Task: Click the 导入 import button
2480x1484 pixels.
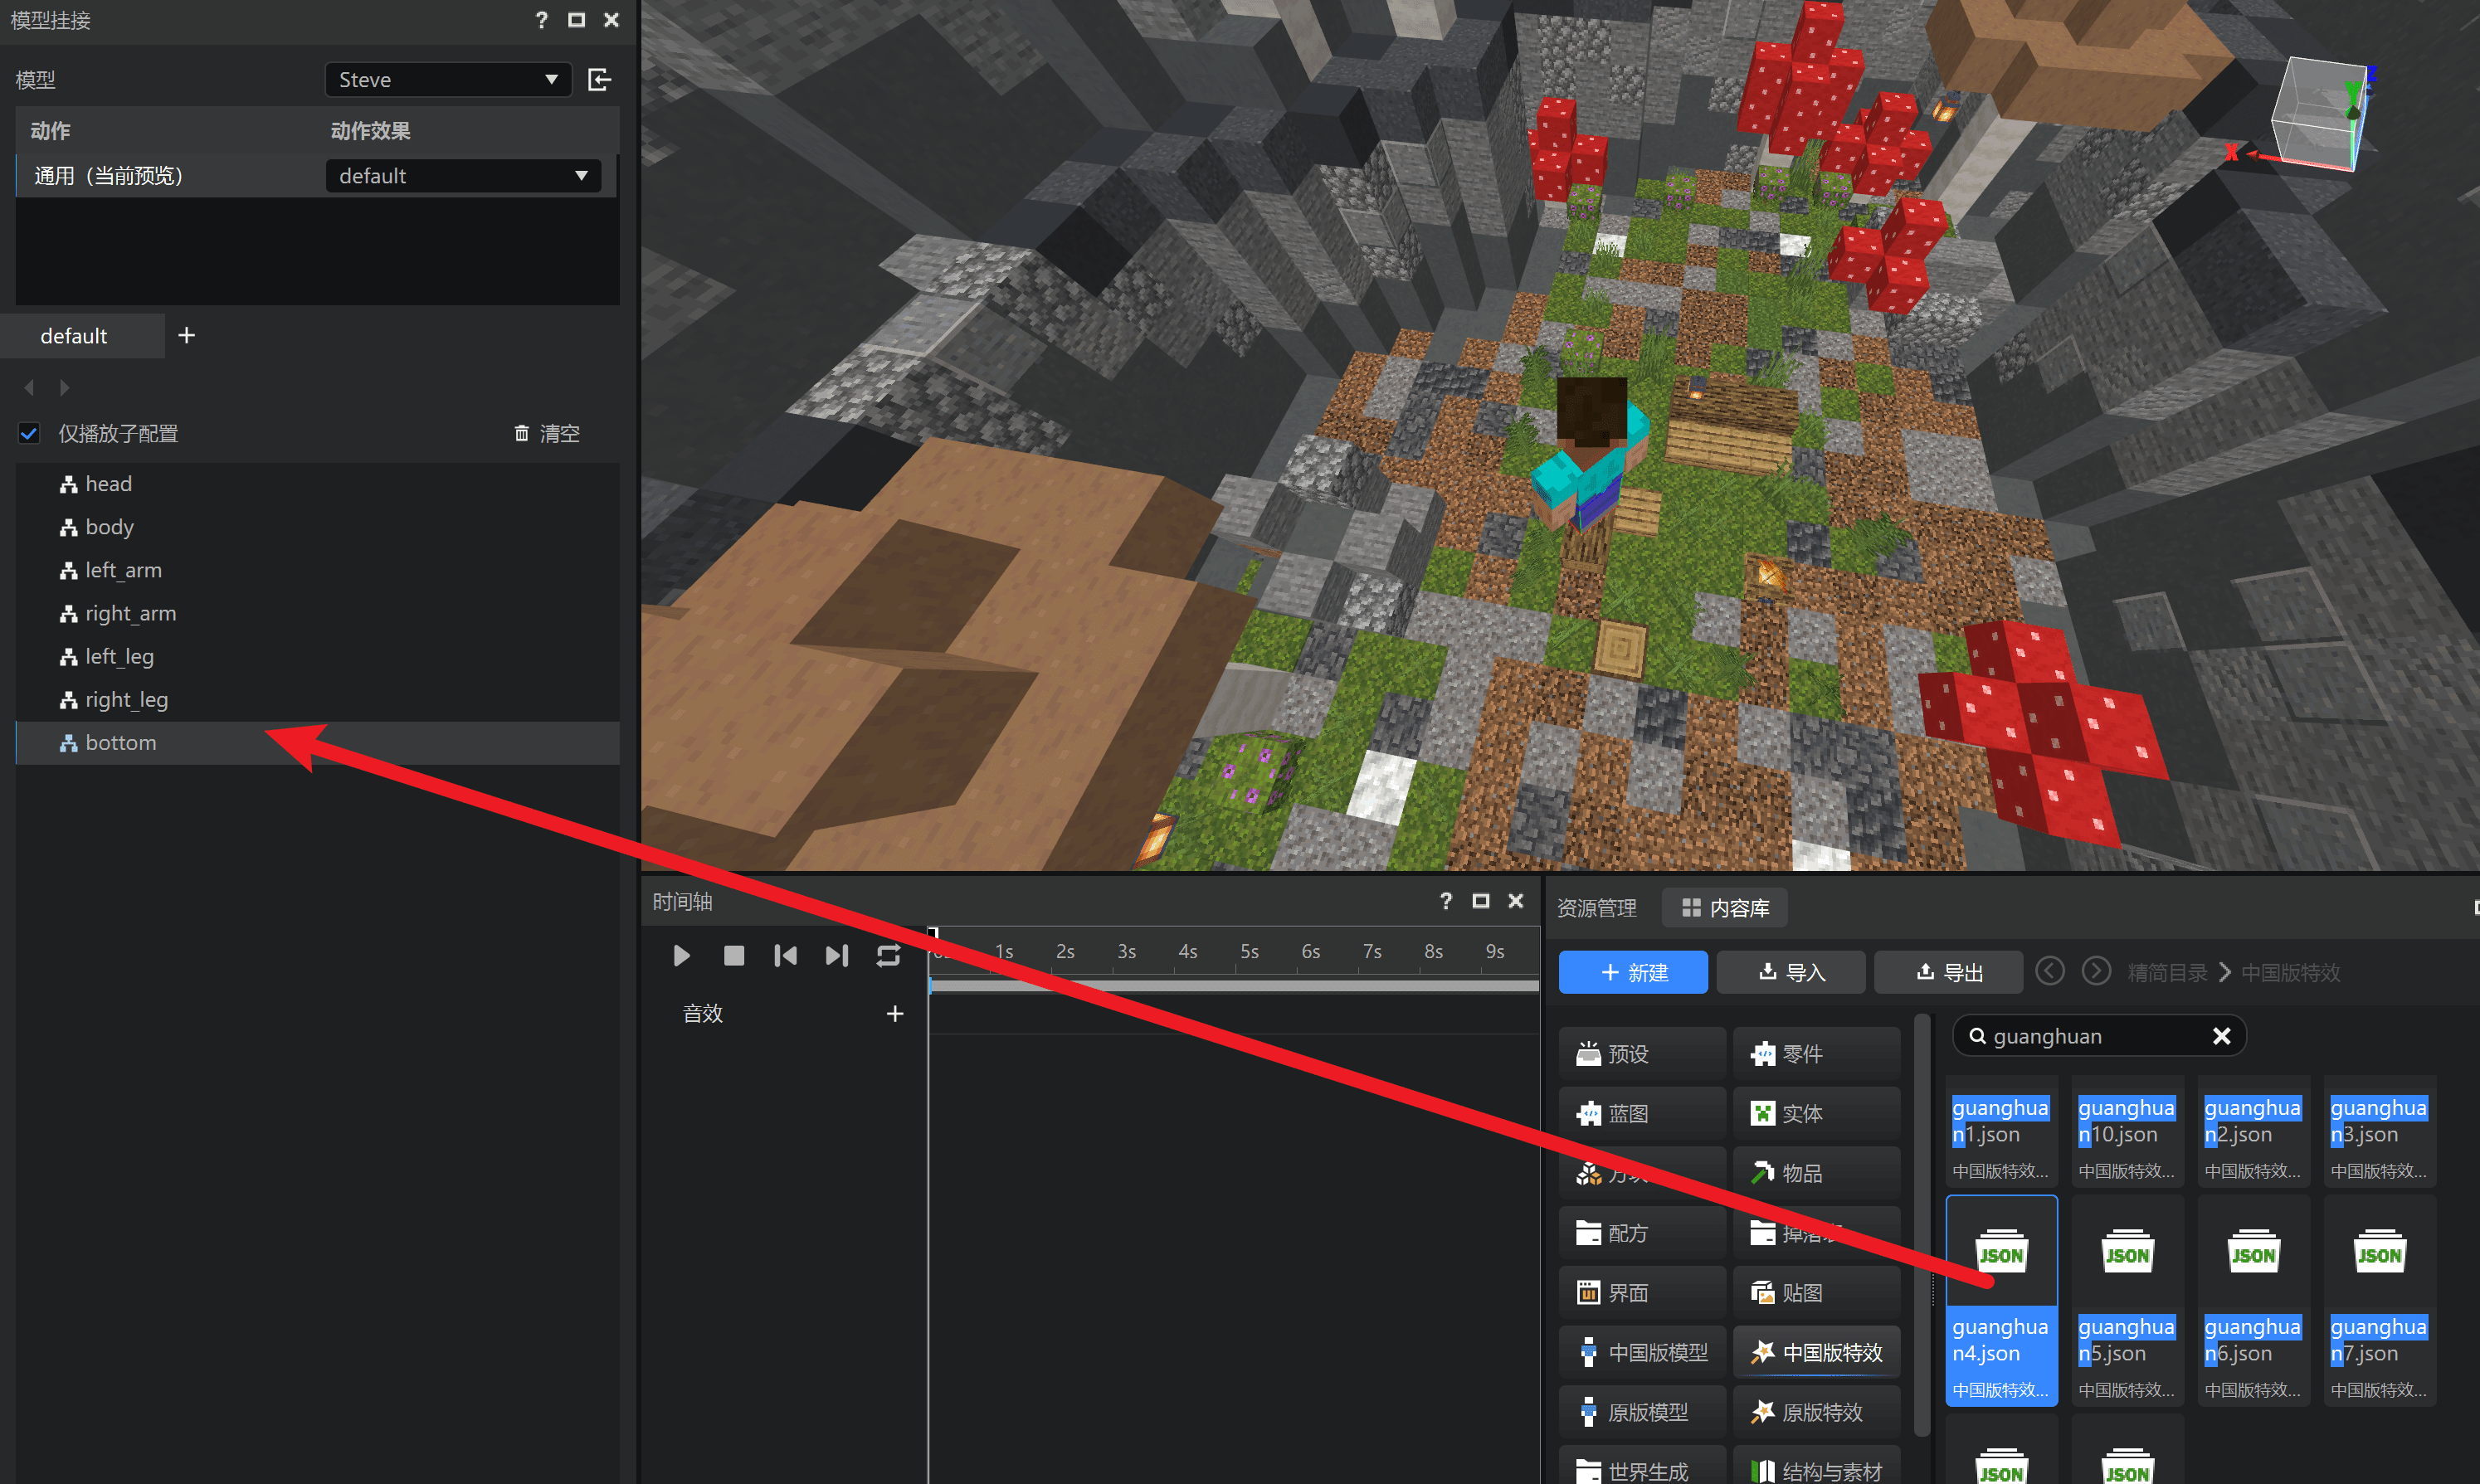Action: (x=1791, y=973)
